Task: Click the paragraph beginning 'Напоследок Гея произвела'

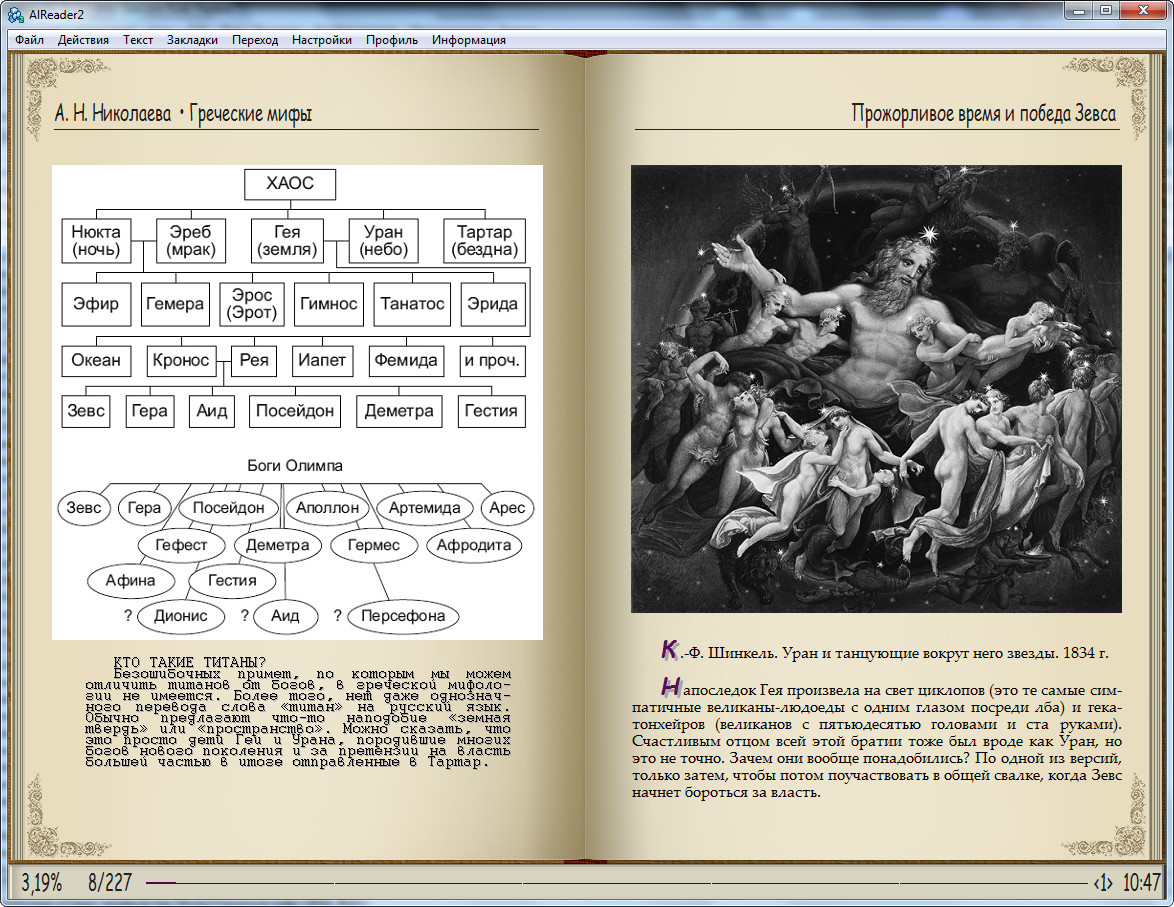Action: tap(877, 738)
